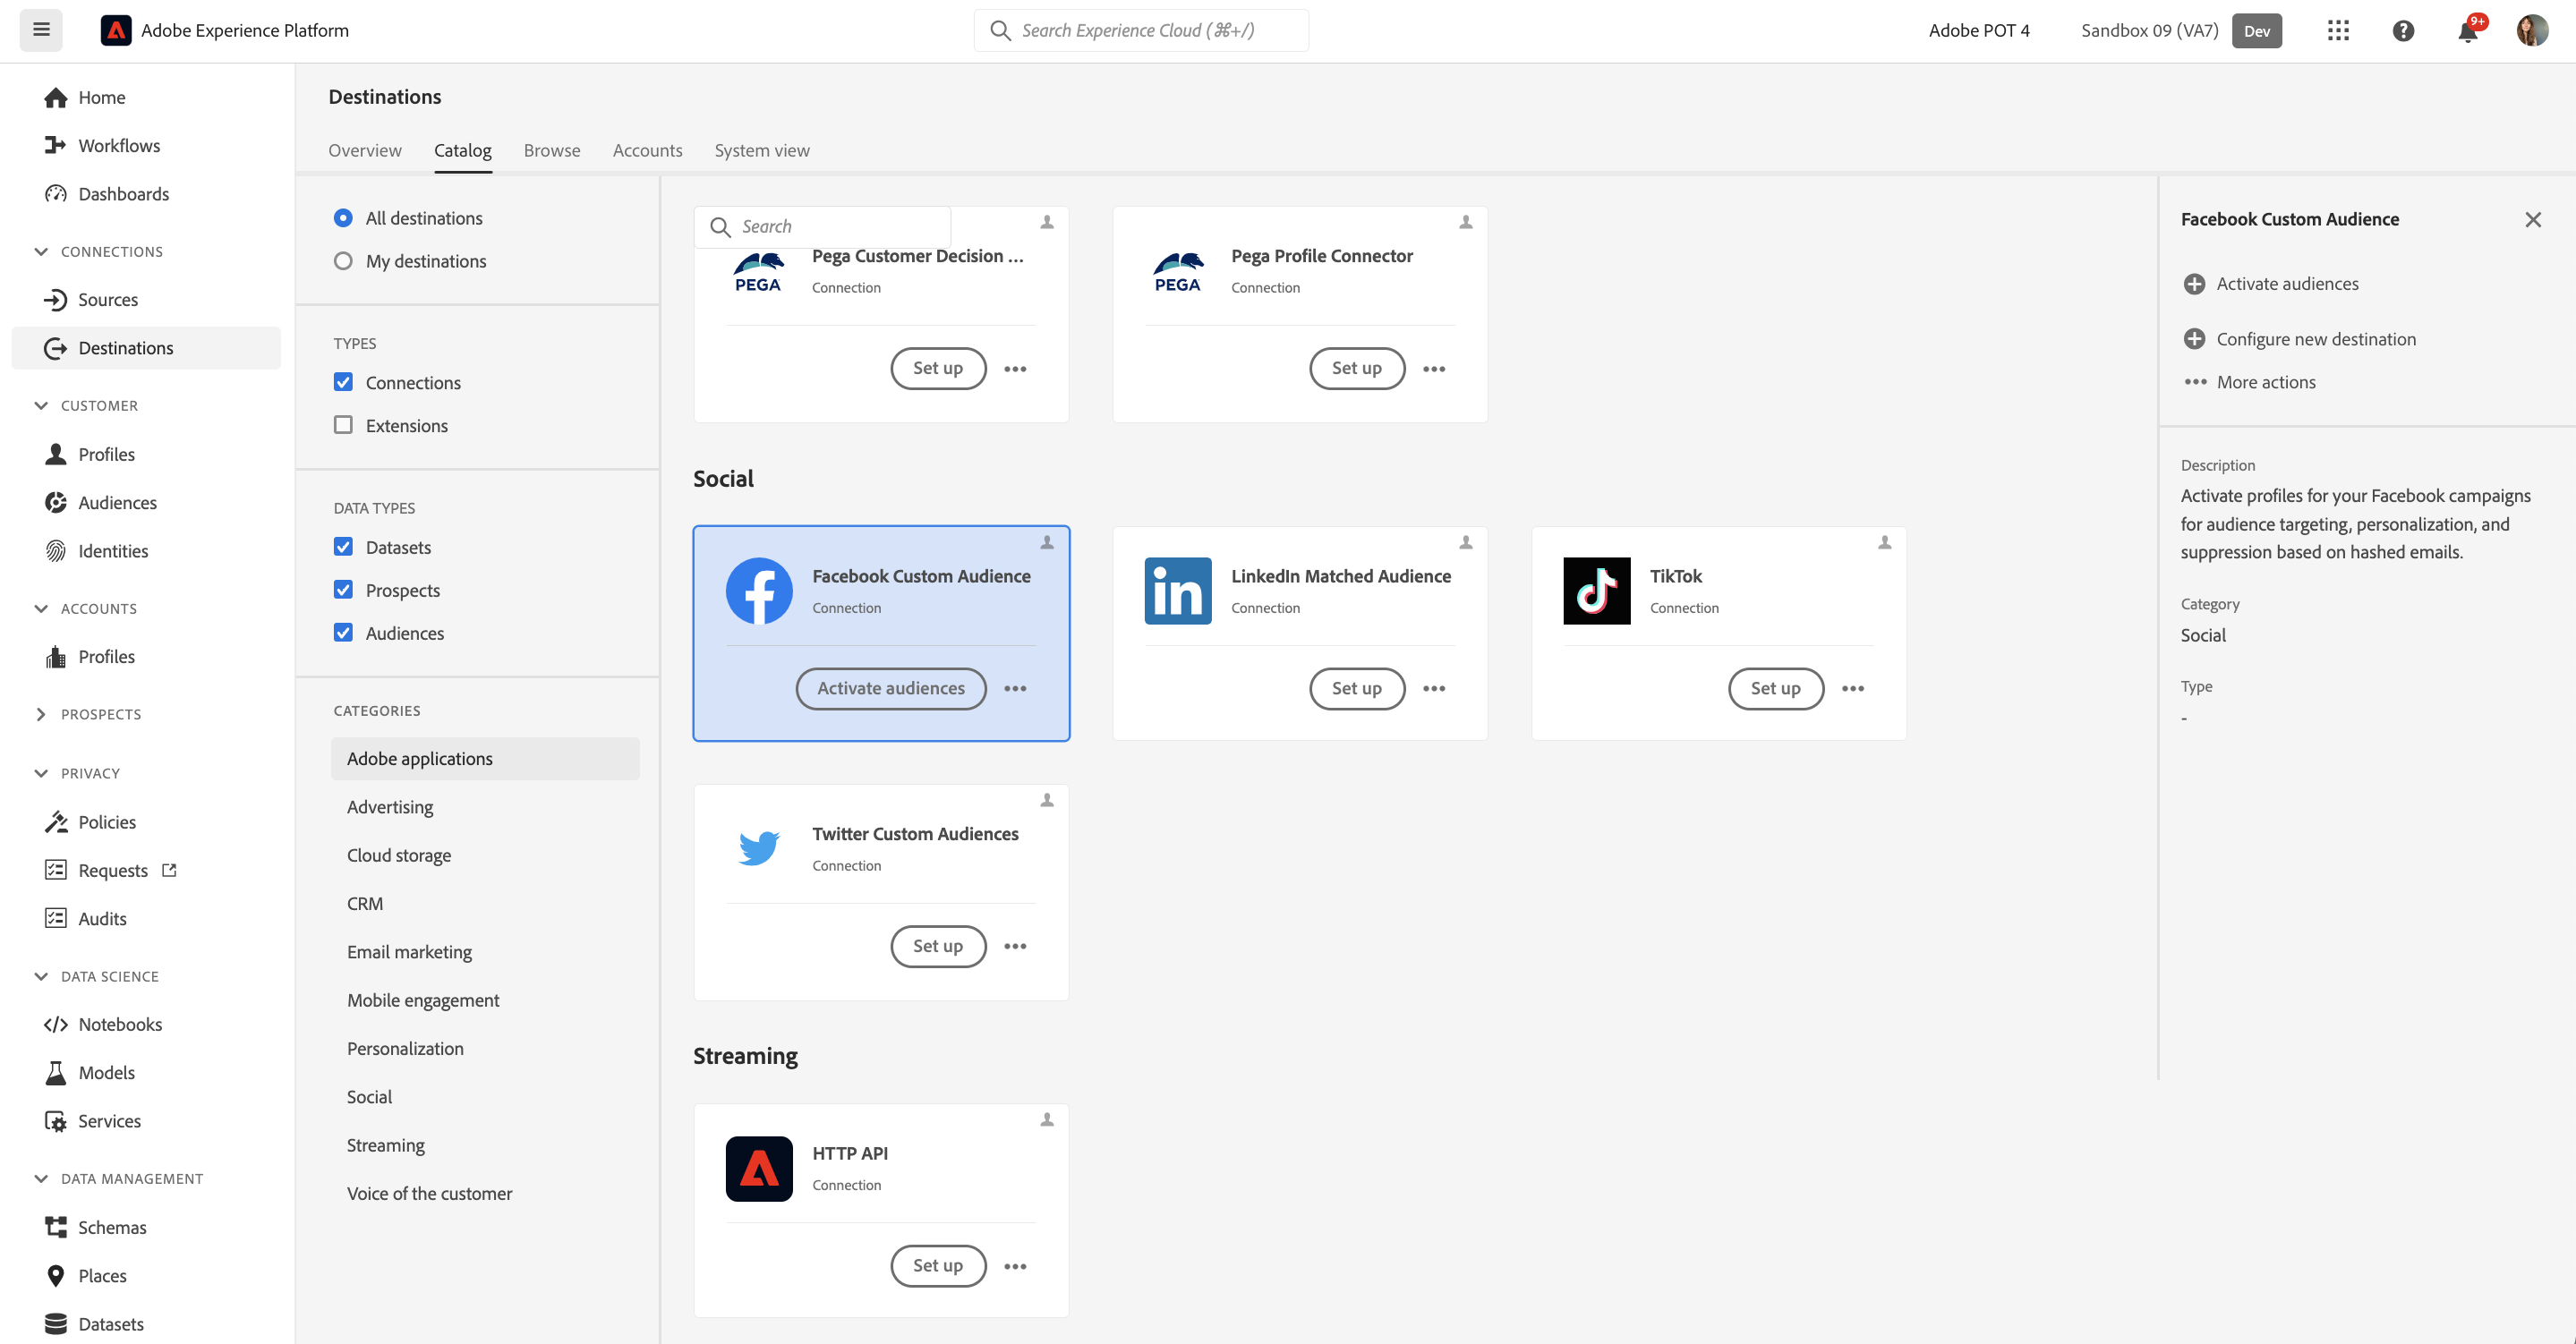Open more options for TikTok card
Screen dimensions: 2576x1344
pos(1853,688)
